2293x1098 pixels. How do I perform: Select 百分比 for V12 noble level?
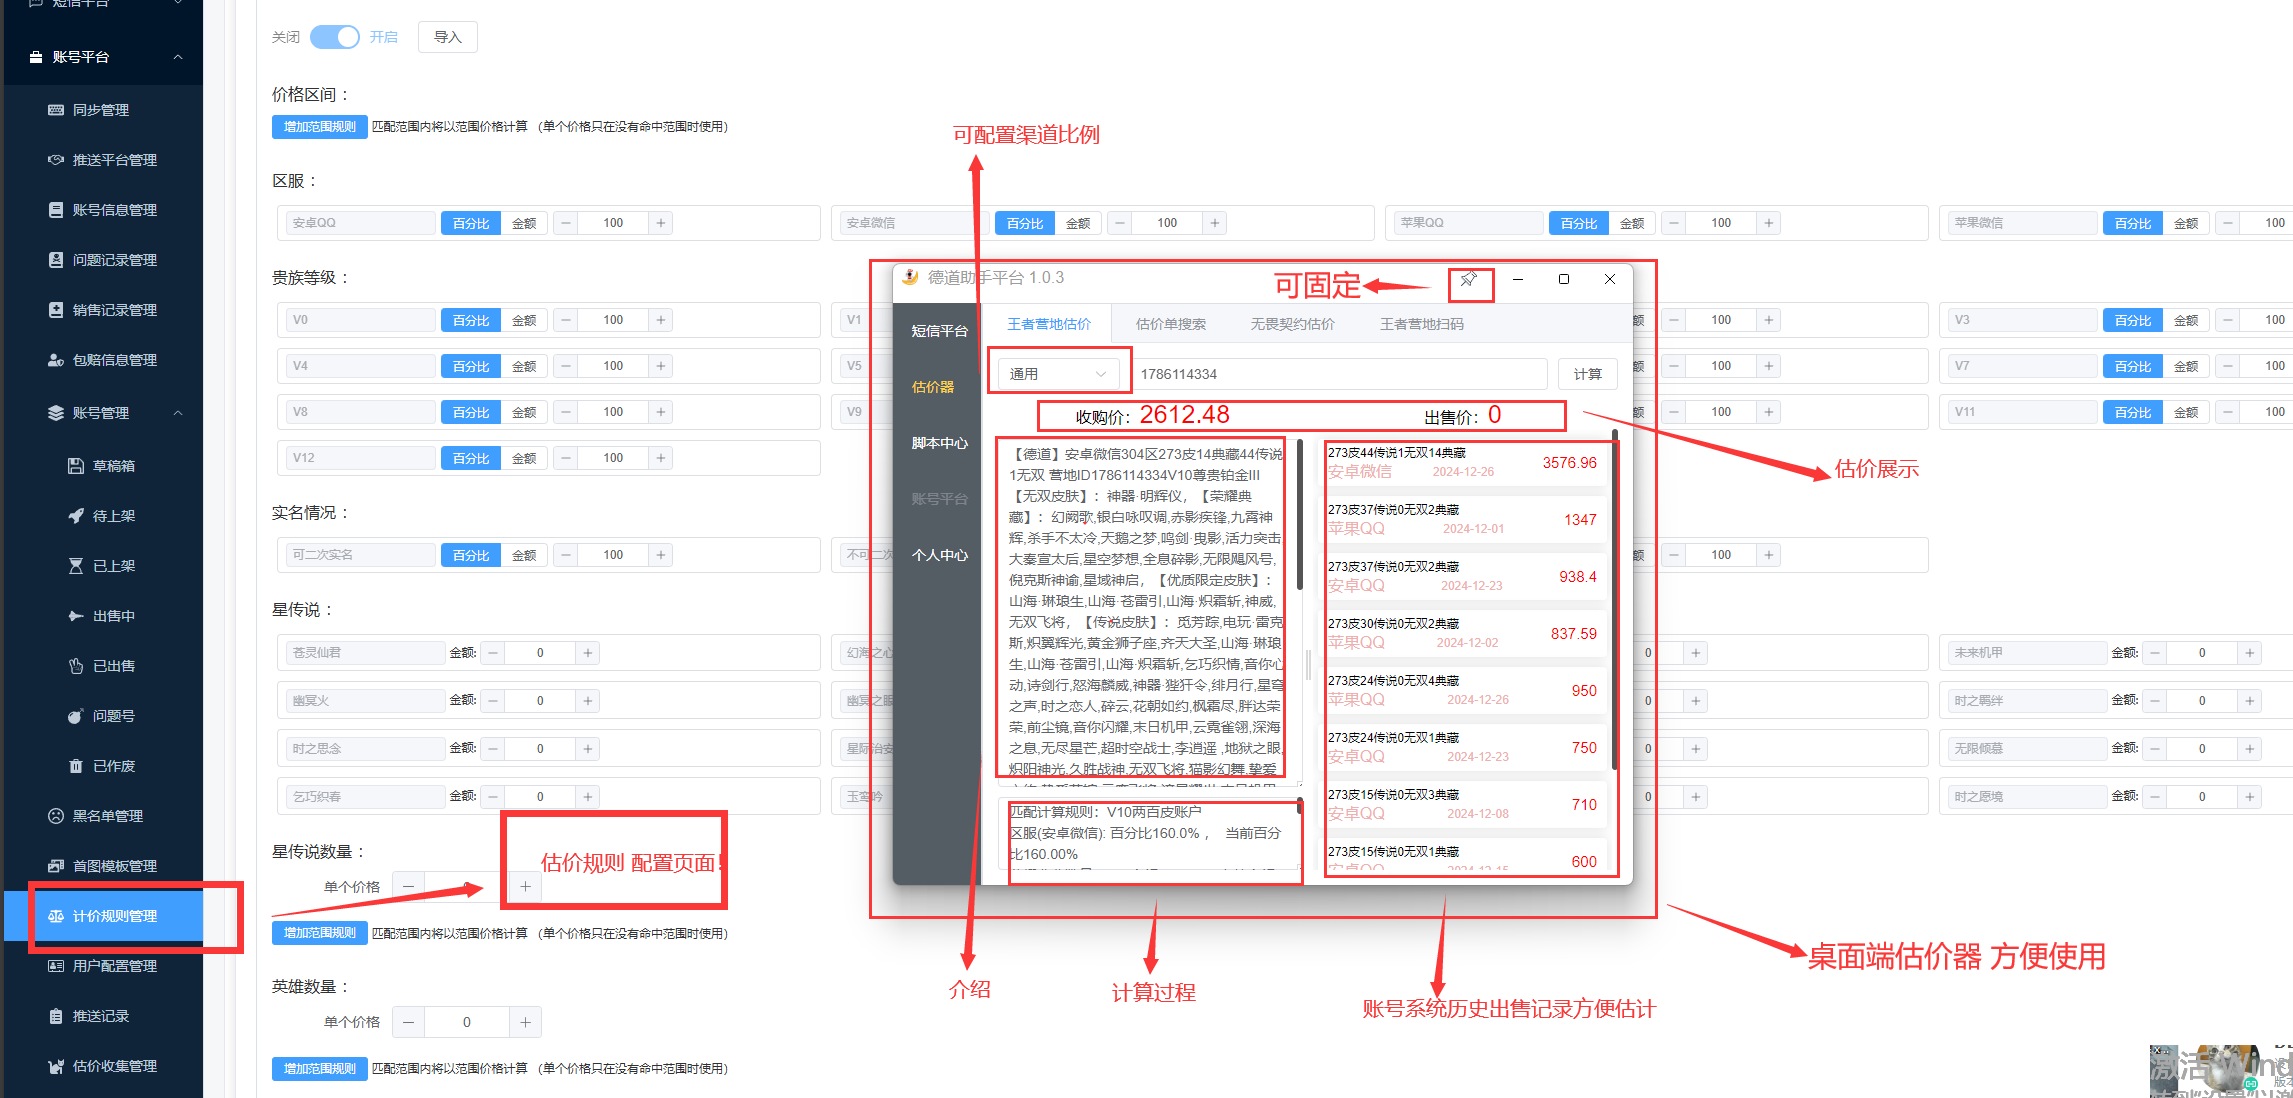tap(471, 458)
